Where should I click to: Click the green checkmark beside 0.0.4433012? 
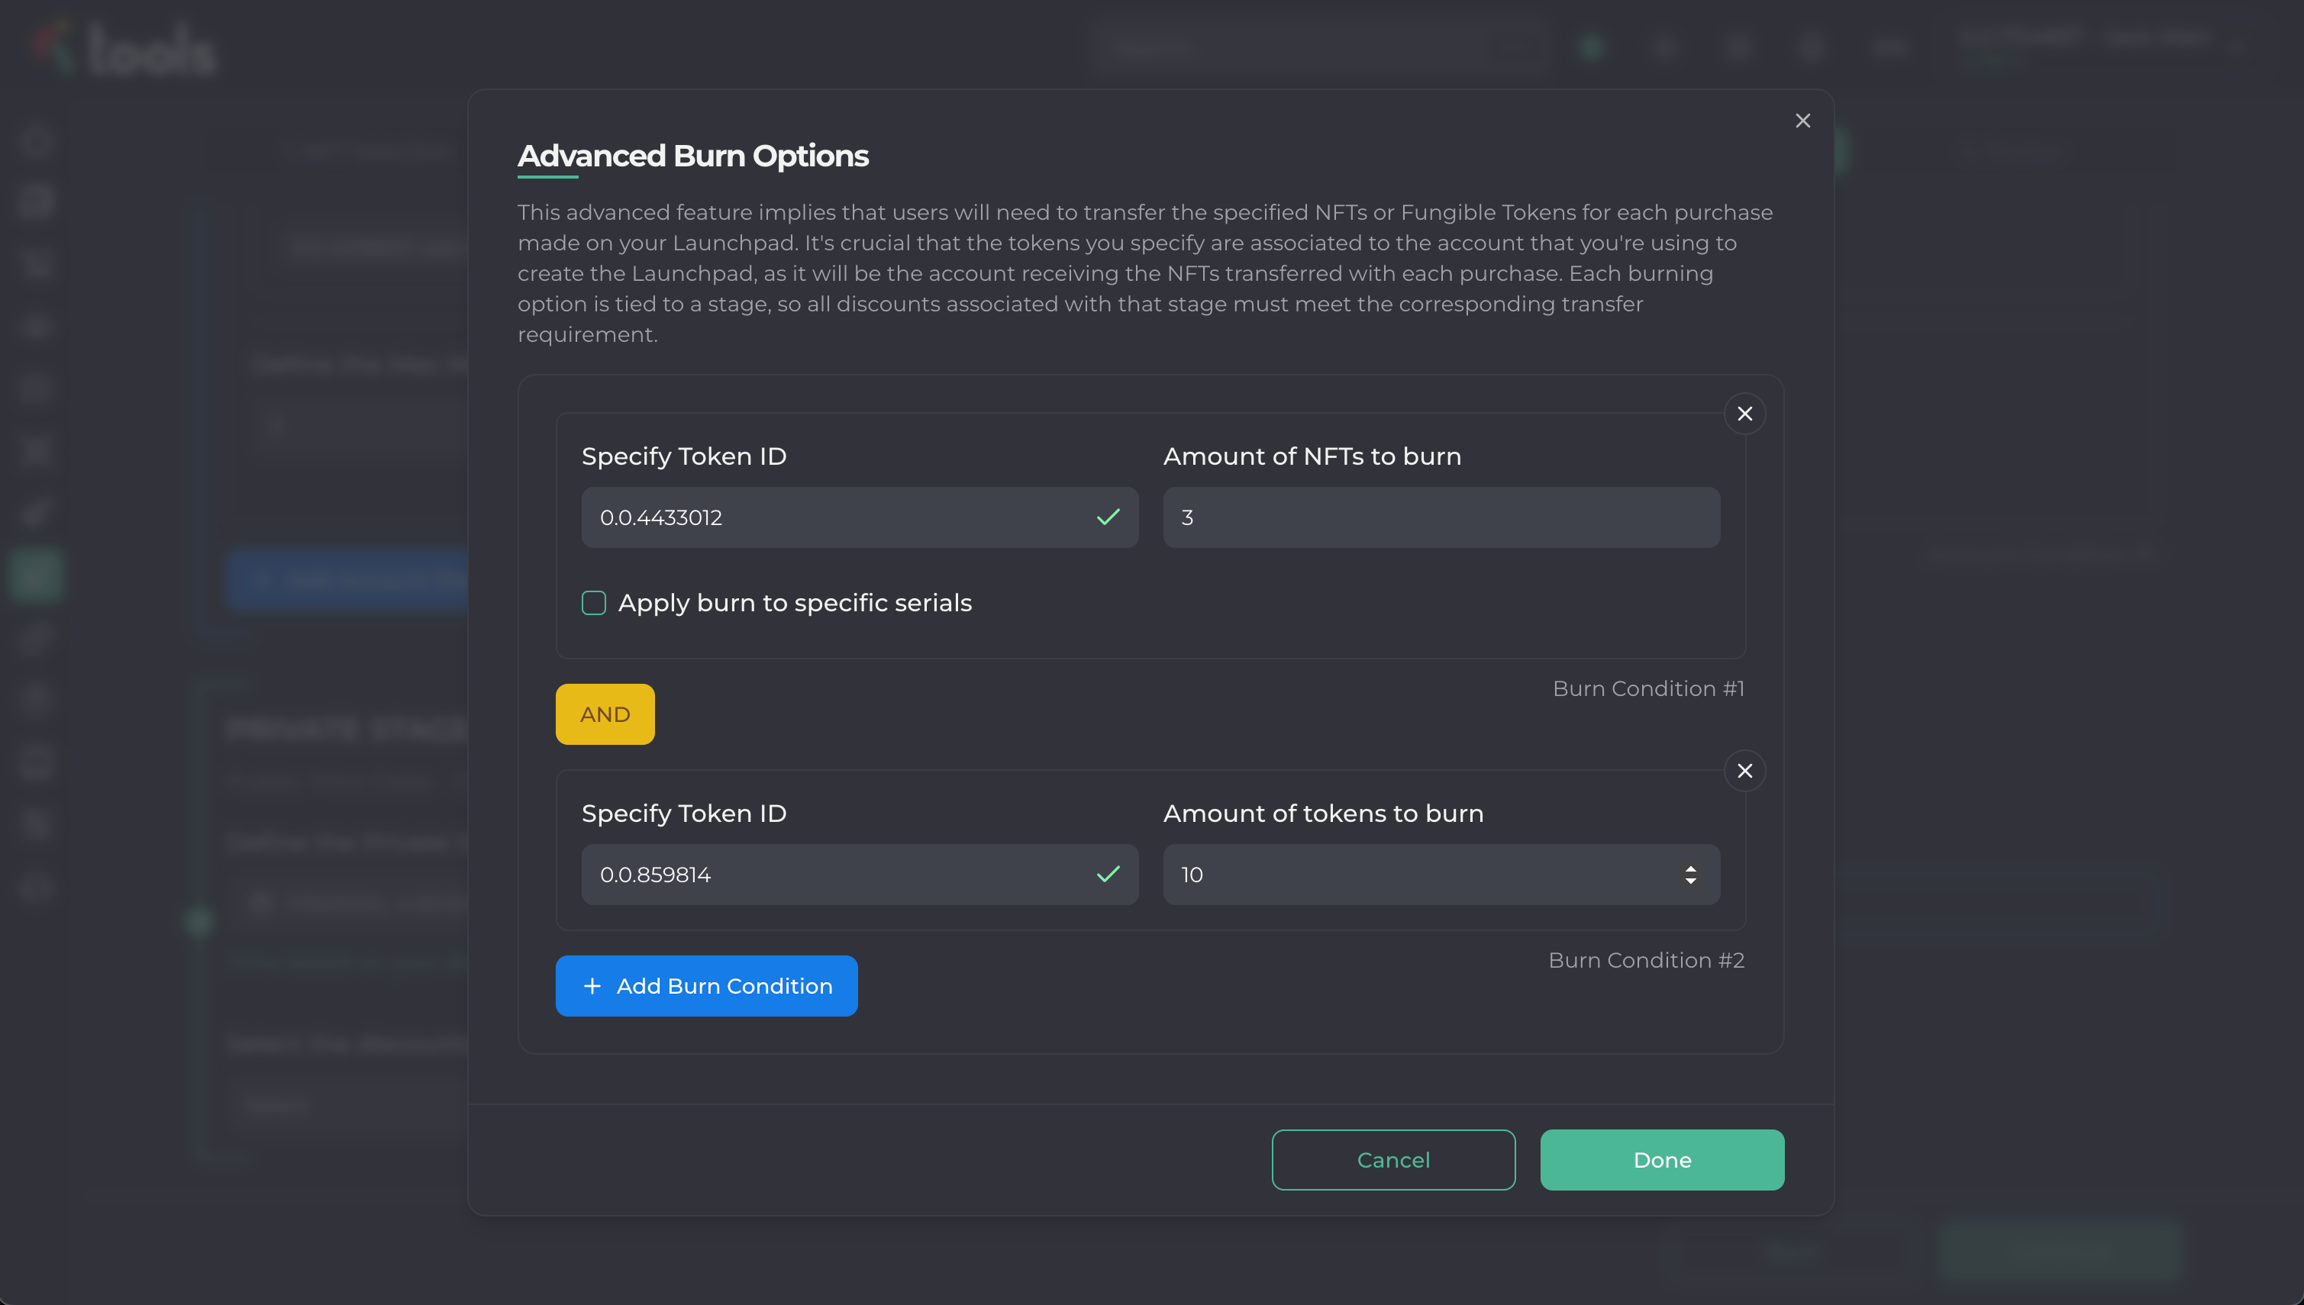pos(1107,517)
